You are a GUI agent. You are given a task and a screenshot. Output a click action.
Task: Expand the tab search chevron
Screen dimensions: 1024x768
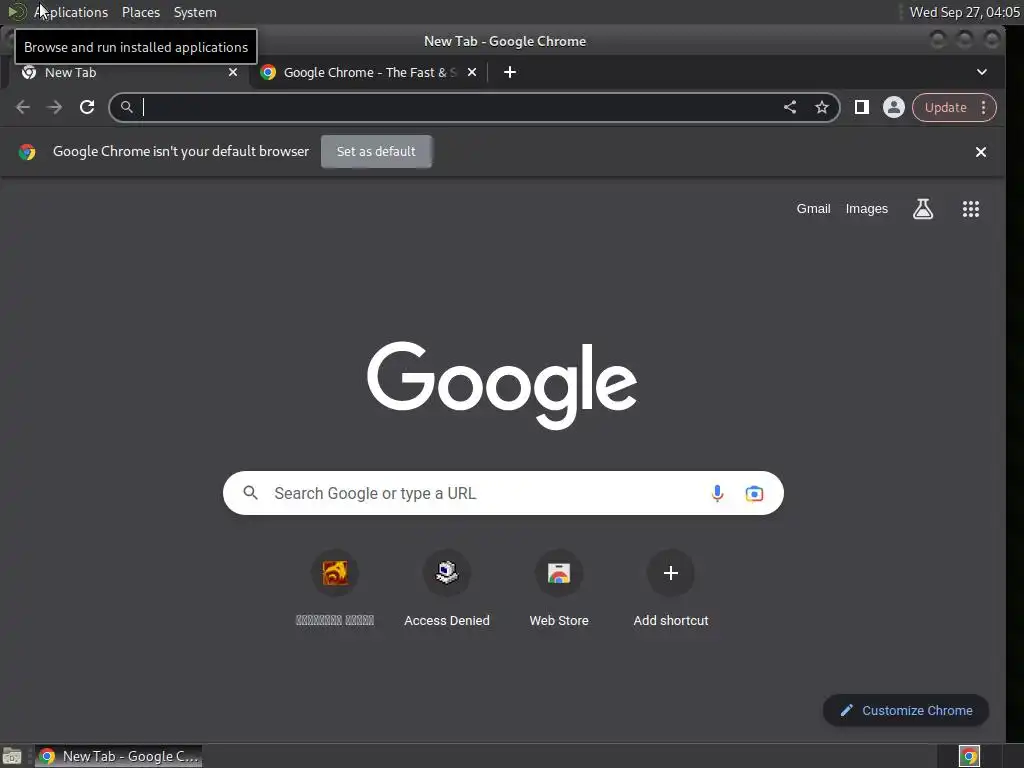pyautogui.click(x=982, y=72)
